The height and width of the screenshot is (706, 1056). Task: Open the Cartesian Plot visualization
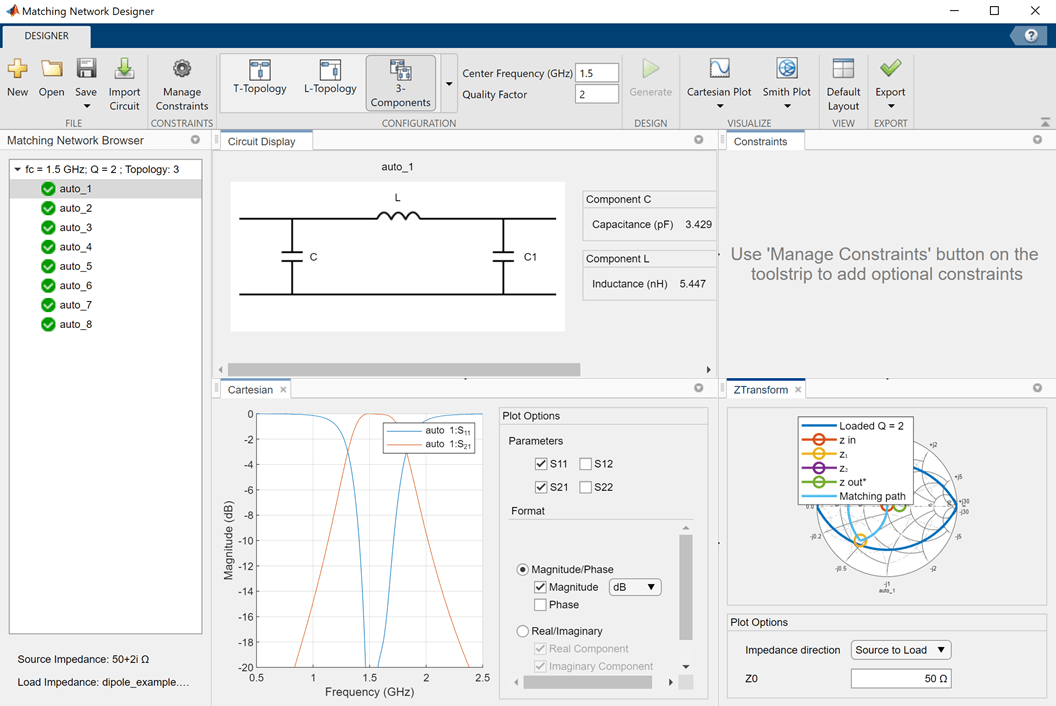click(x=719, y=69)
